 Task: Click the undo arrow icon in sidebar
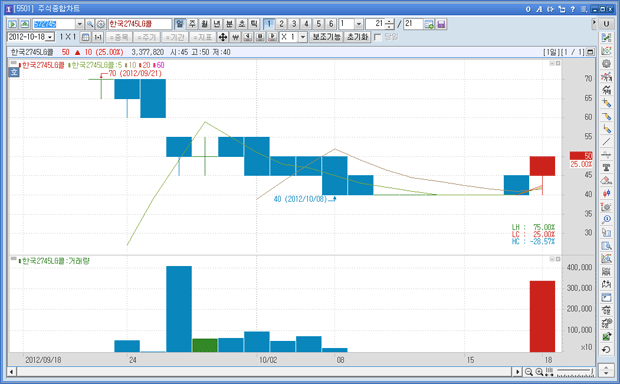tap(606, 350)
